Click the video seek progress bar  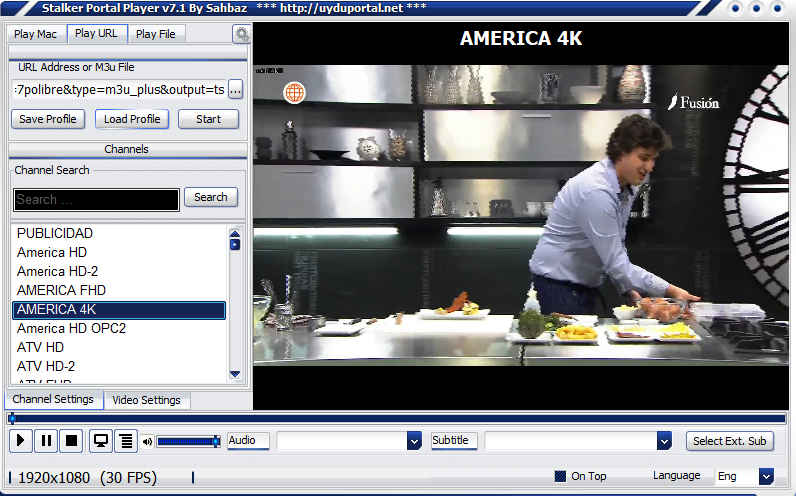397,419
